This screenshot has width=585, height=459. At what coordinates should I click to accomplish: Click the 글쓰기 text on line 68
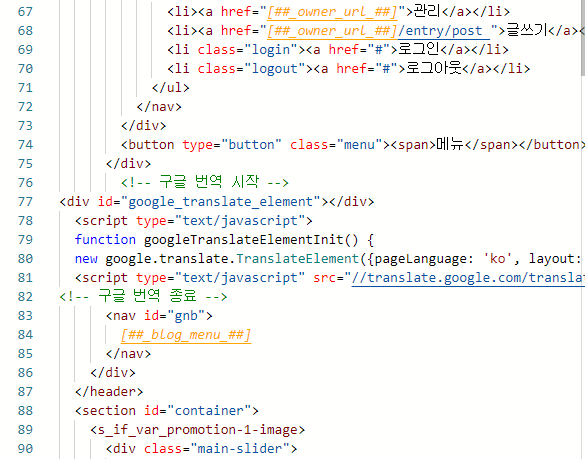pyautogui.click(x=526, y=30)
